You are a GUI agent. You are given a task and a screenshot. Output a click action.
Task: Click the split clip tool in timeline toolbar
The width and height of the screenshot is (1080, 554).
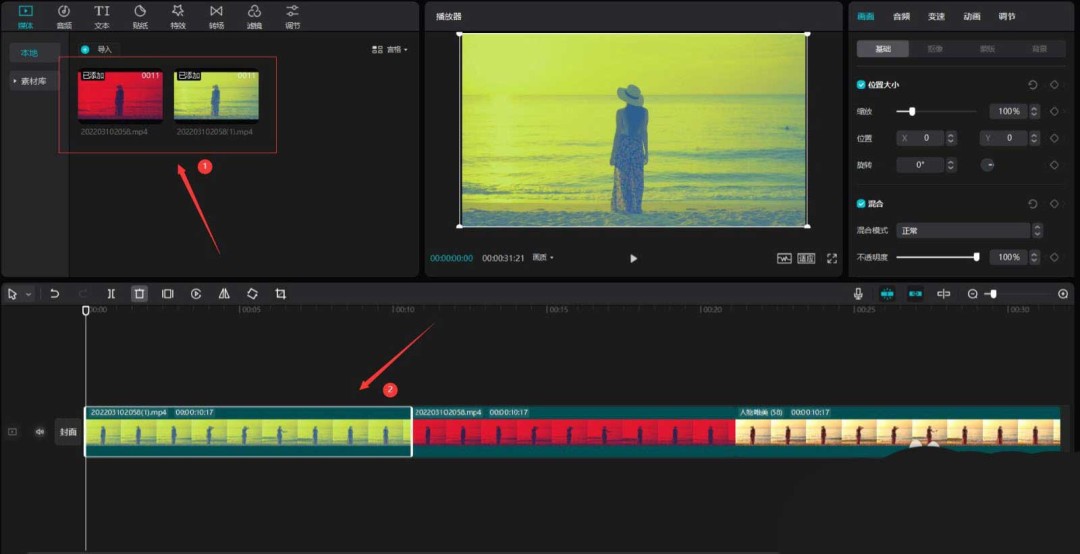click(111, 294)
